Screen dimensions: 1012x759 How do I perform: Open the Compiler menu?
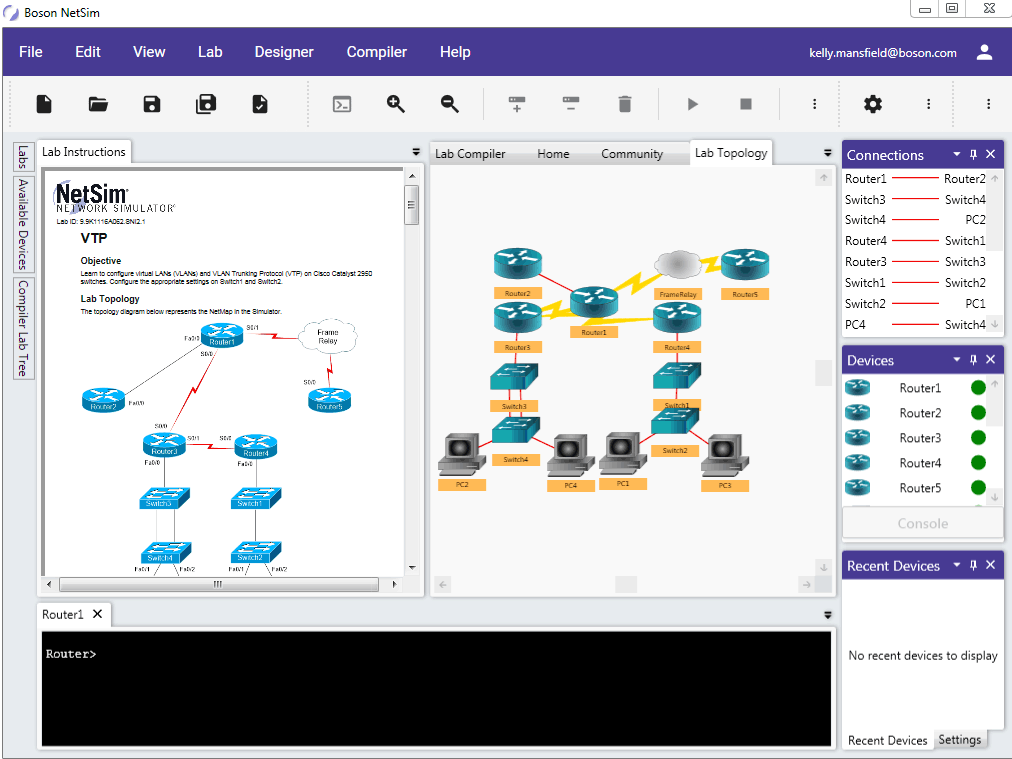click(x=377, y=52)
